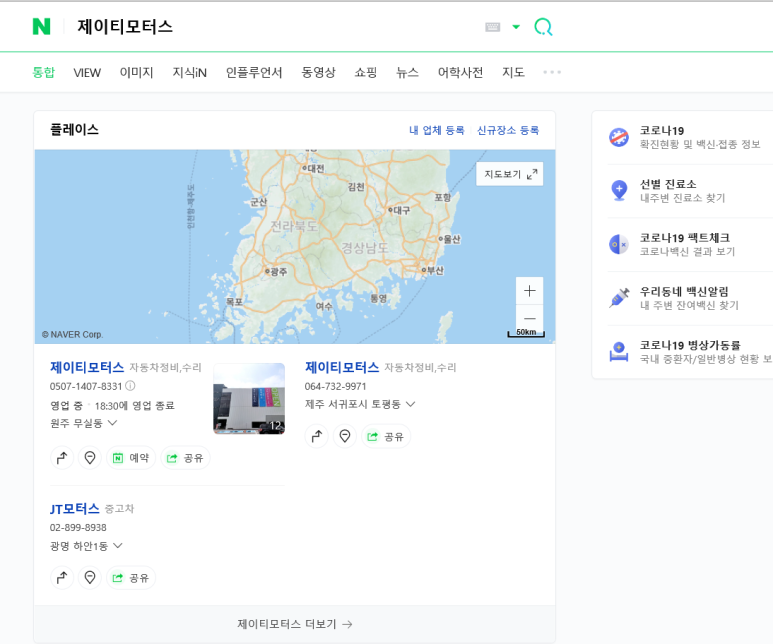
Task: Open 코로나19 팩트체크 link
Action: click(x=687, y=245)
